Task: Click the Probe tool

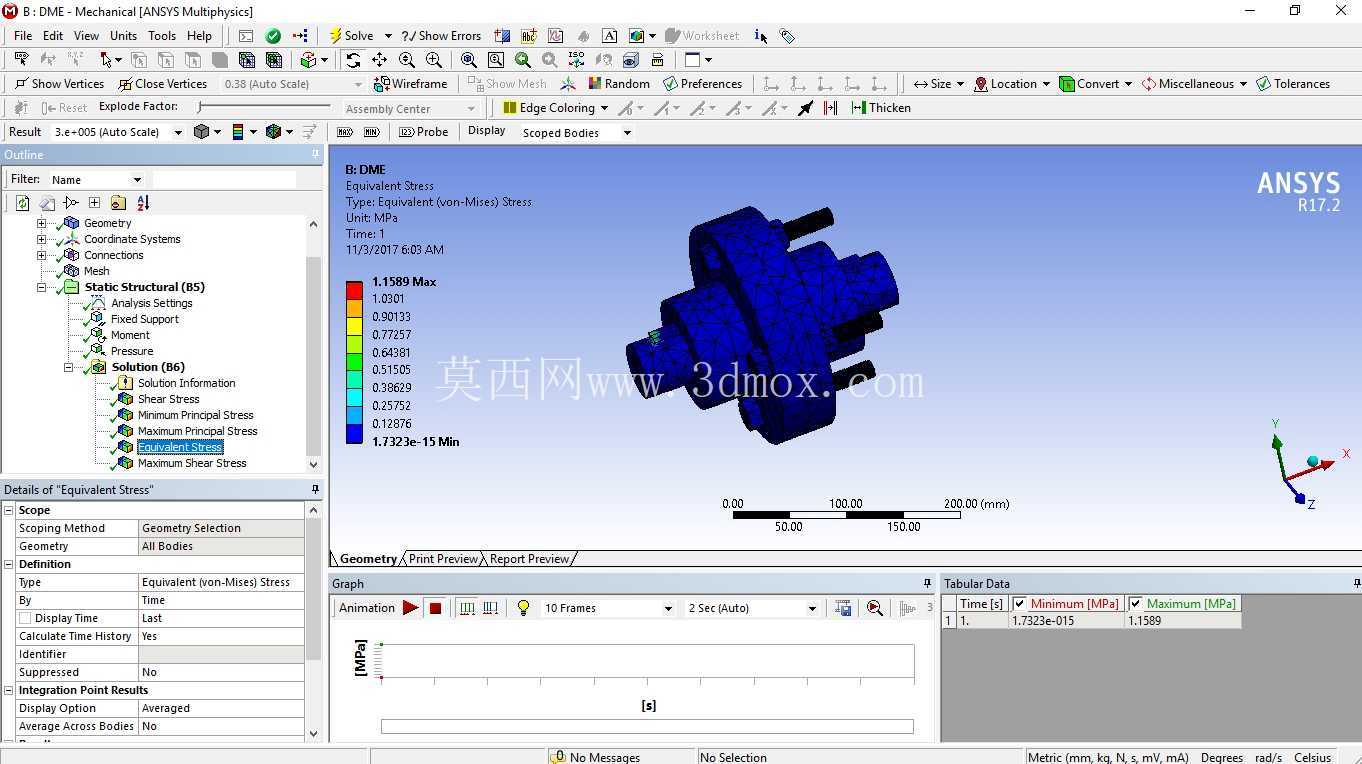Action: click(x=424, y=132)
